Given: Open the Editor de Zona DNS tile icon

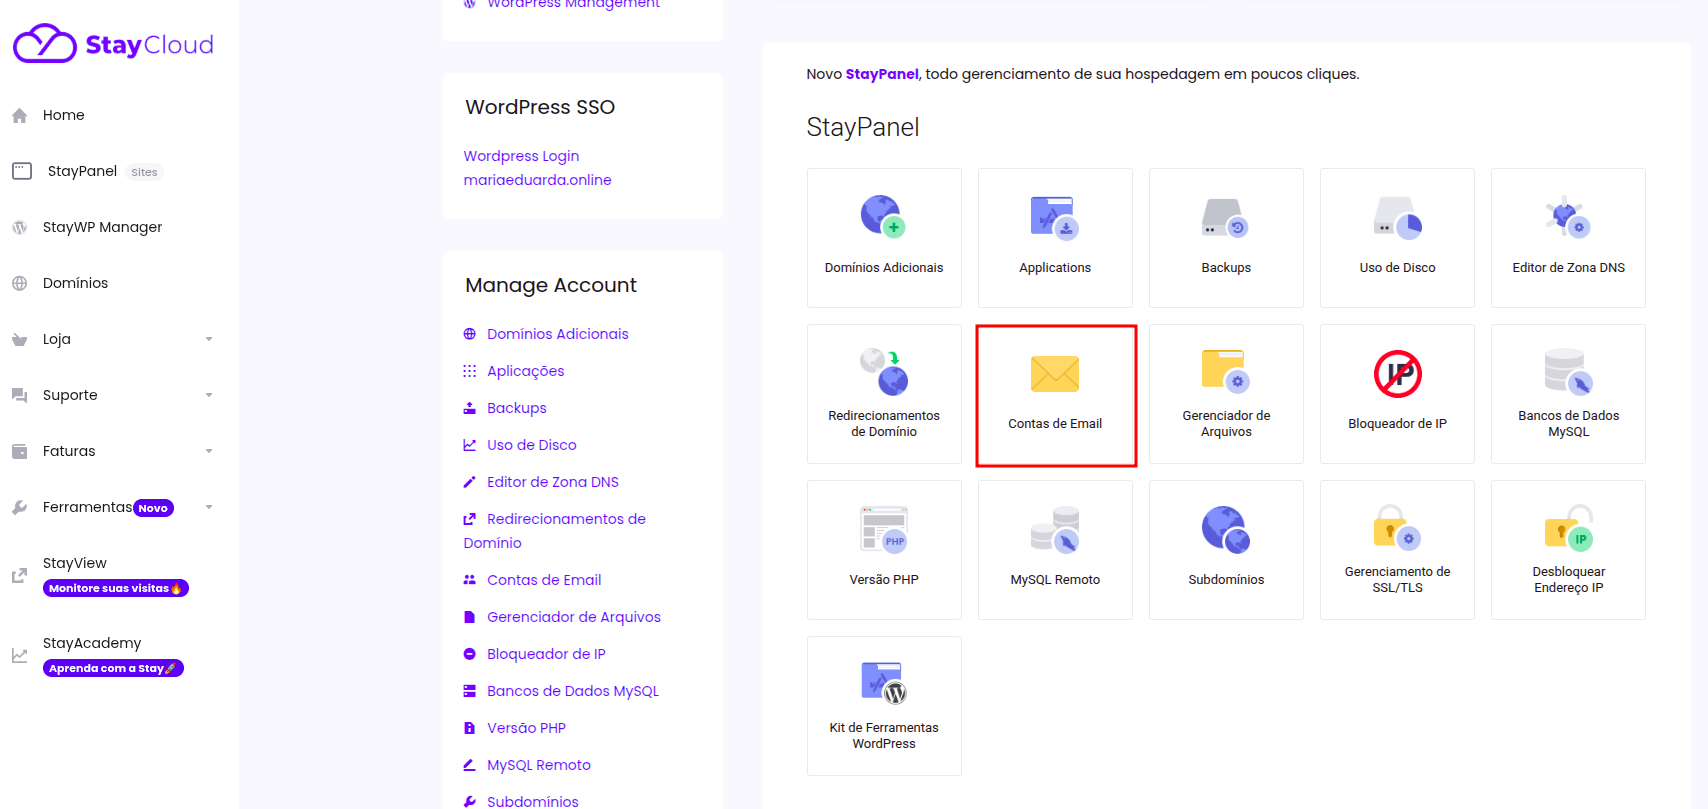Looking at the screenshot, I should (x=1568, y=217).
